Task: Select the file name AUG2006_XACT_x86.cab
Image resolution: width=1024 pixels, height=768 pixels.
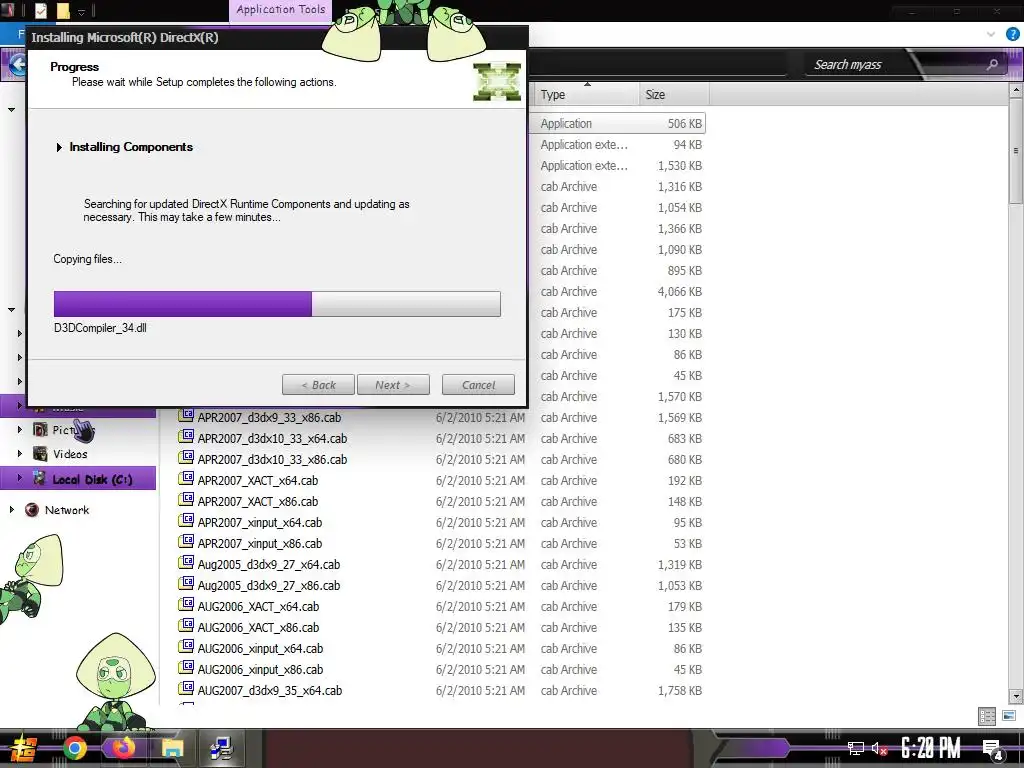Action: (x=258, y=628)
